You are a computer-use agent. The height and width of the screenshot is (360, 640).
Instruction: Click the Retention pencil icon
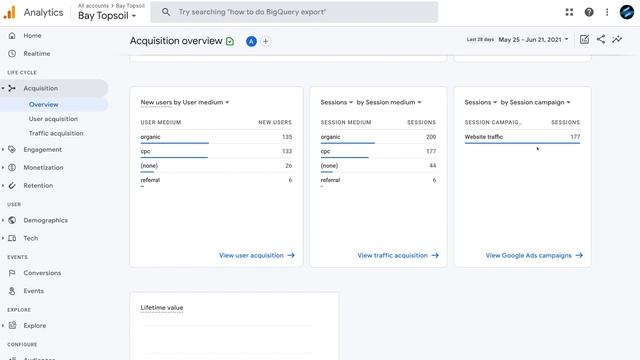coord(12,185)
